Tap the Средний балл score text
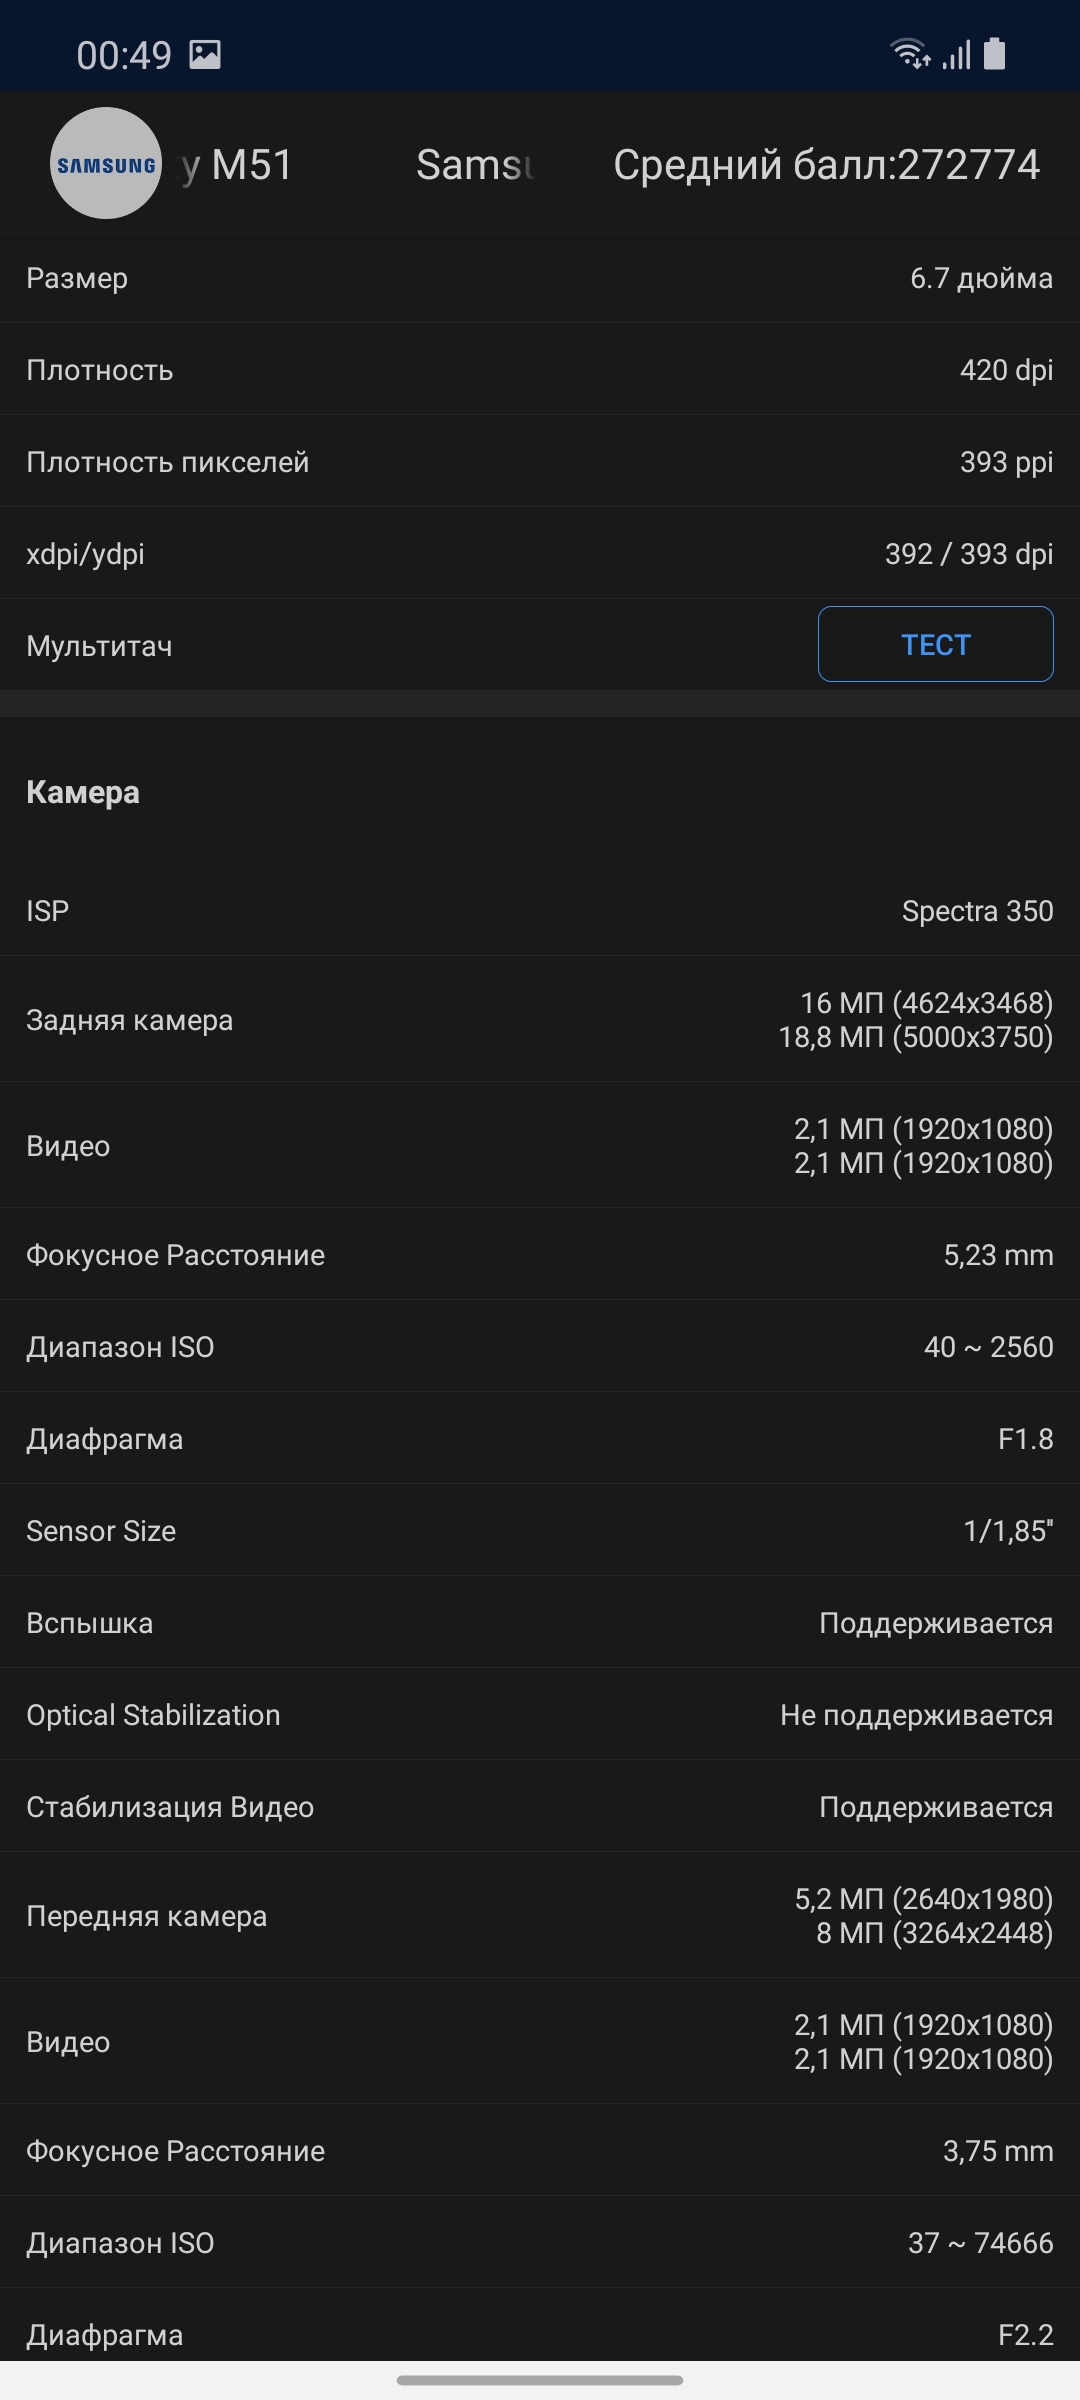Image resolution: width=1080 pixels, height=2400 pixels. coord(826,165)
